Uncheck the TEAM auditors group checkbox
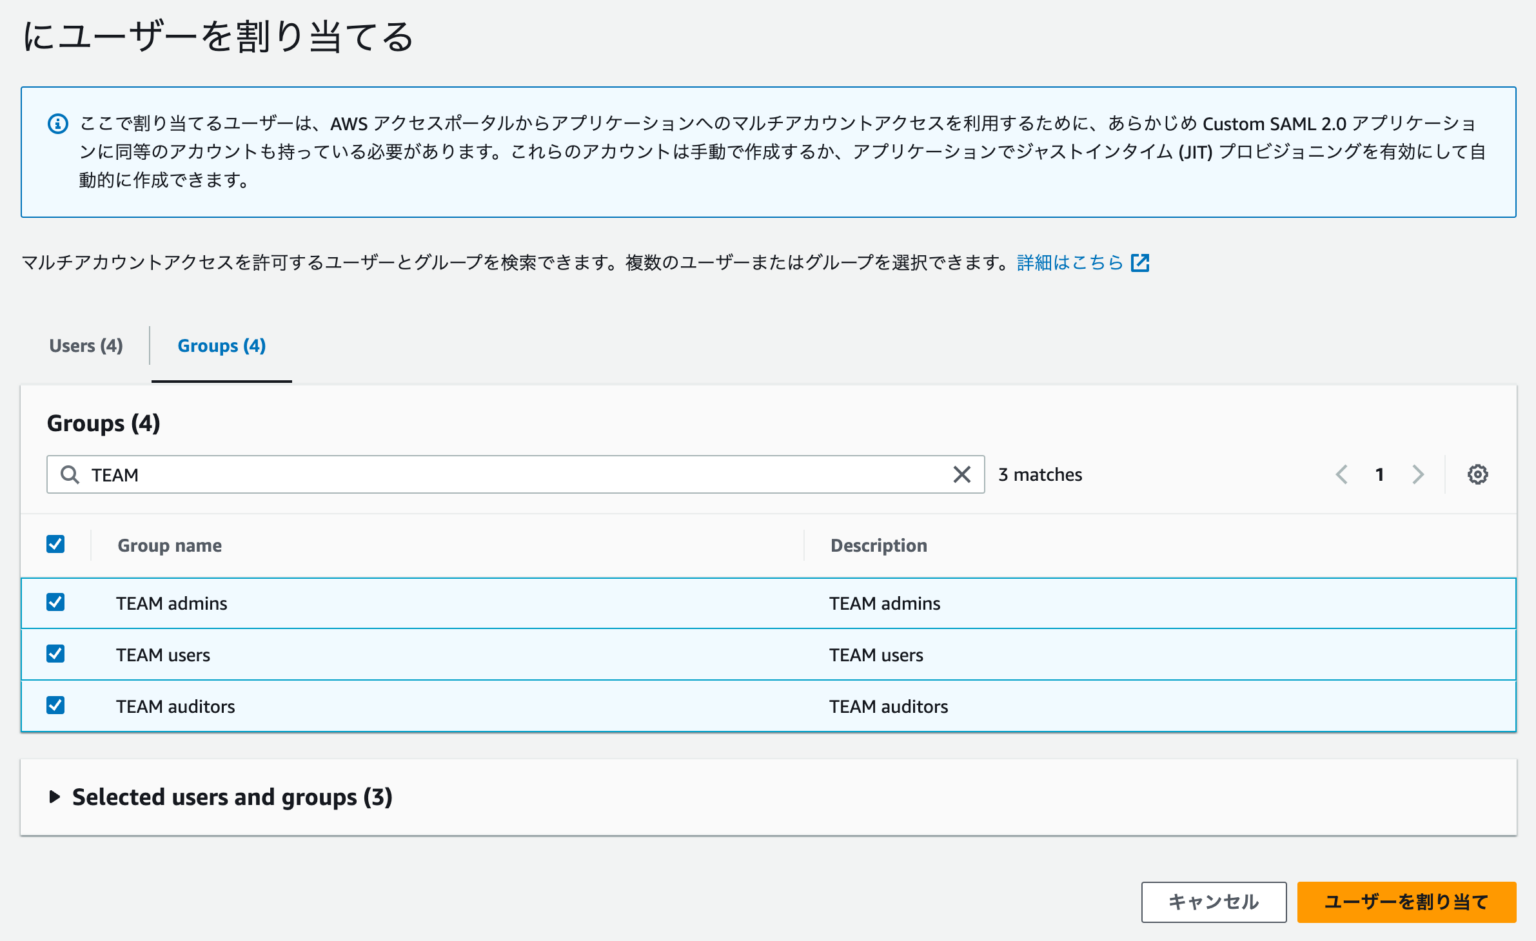Screen dimensions: 1536x941 (56, 705)
